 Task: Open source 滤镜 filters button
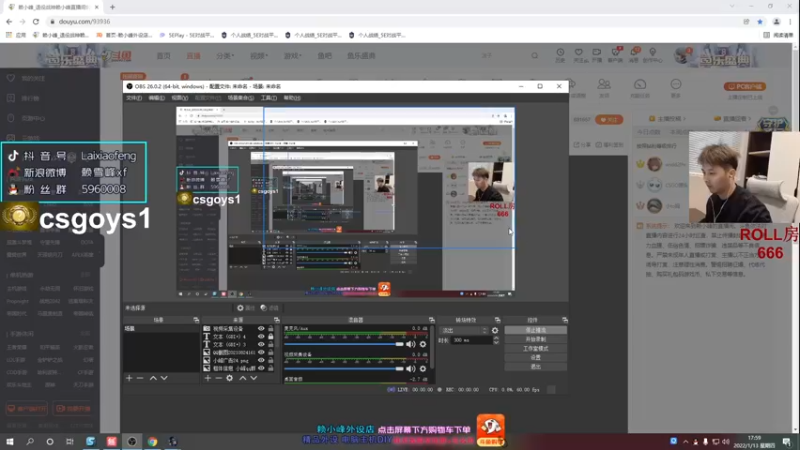269,308
